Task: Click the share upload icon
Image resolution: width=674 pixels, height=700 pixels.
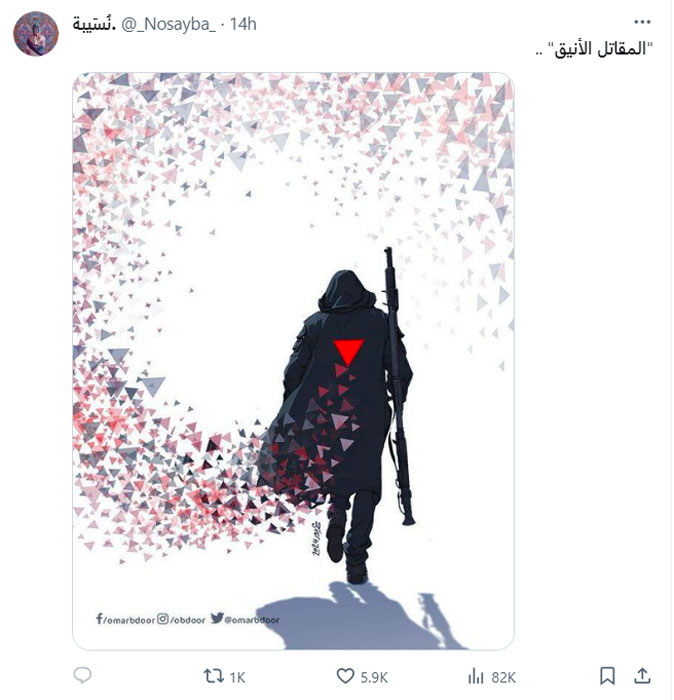Action: (642, 676)
